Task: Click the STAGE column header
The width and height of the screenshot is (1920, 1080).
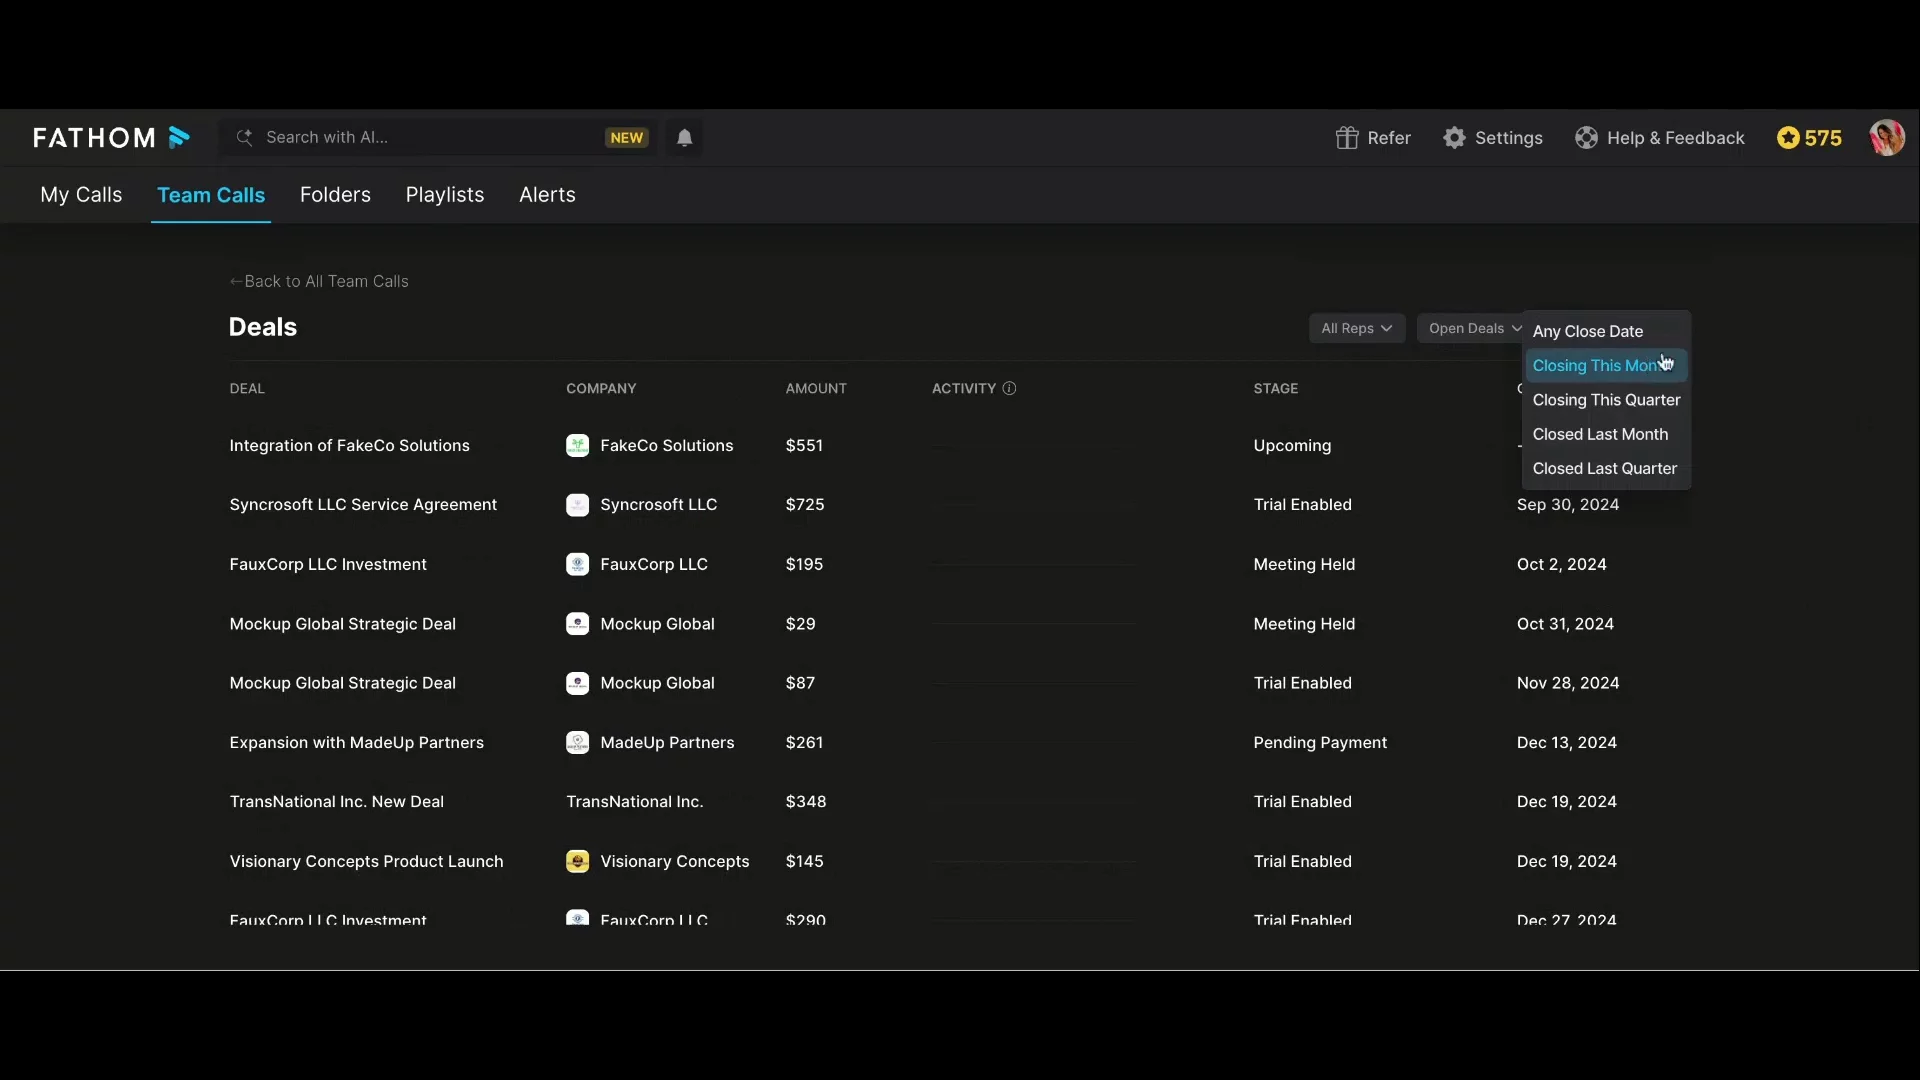Action: (1276, 388)
